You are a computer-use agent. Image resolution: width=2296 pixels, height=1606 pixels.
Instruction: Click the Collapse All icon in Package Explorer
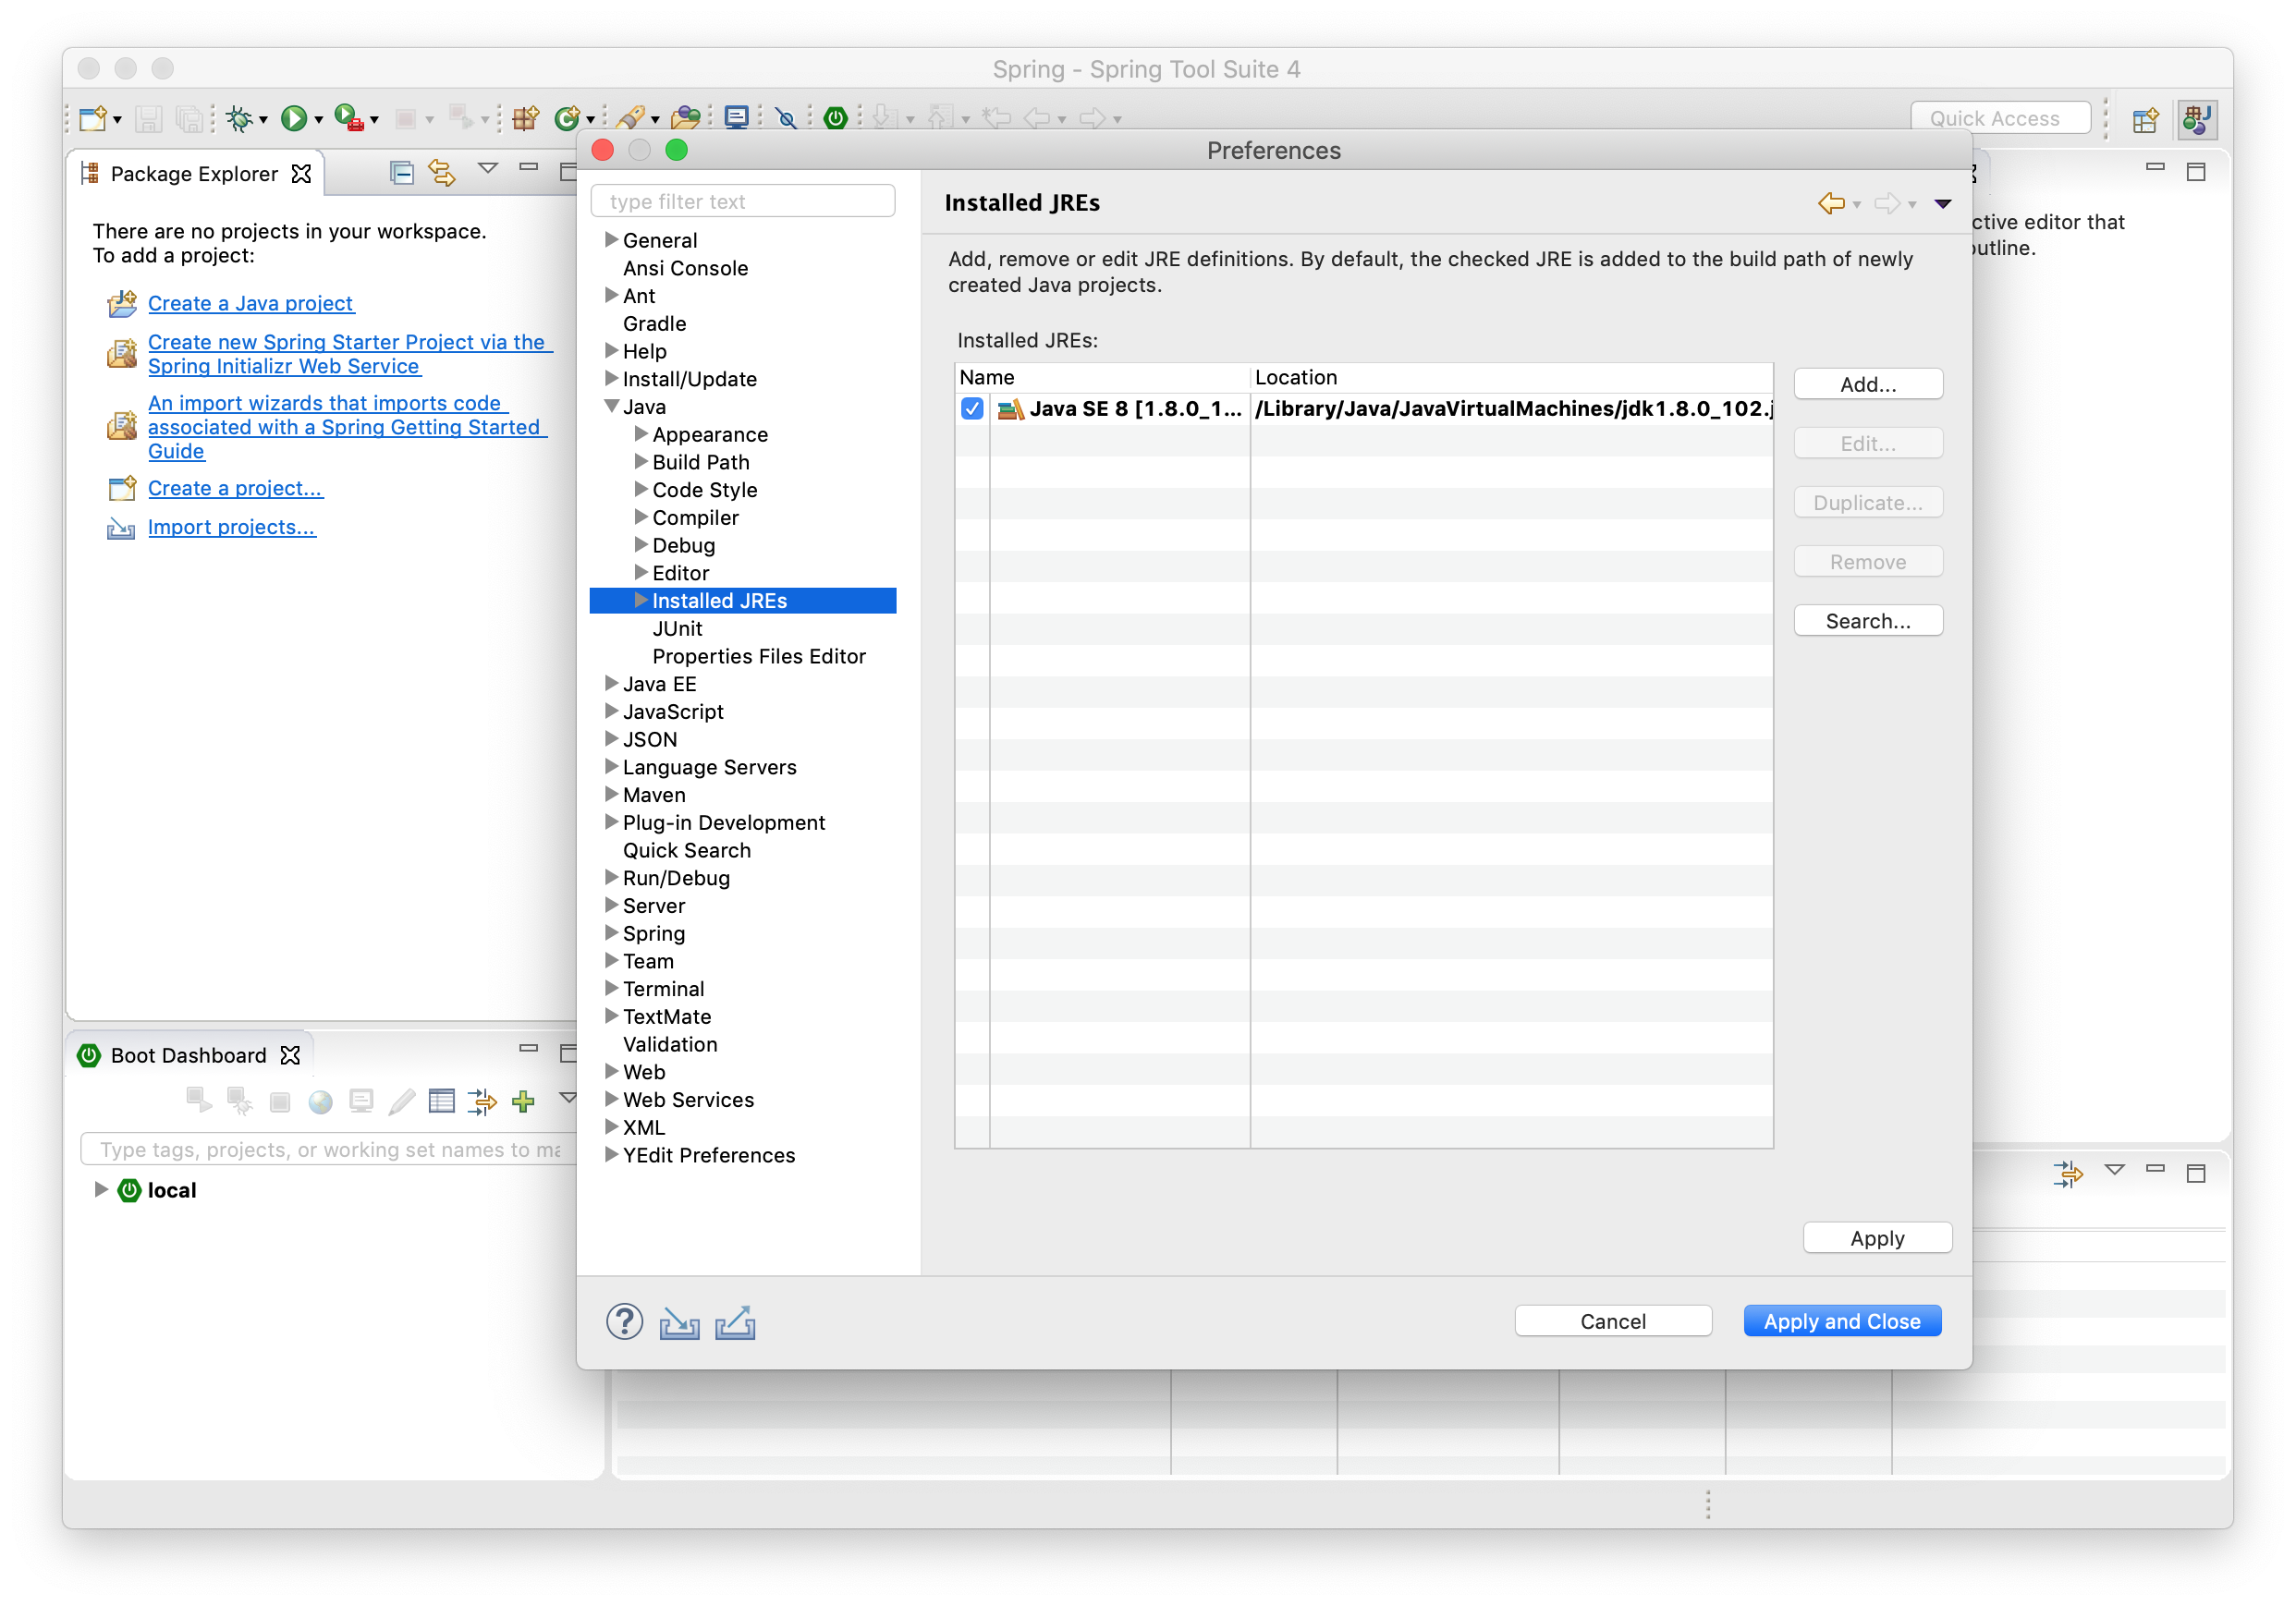click(401, 173)
